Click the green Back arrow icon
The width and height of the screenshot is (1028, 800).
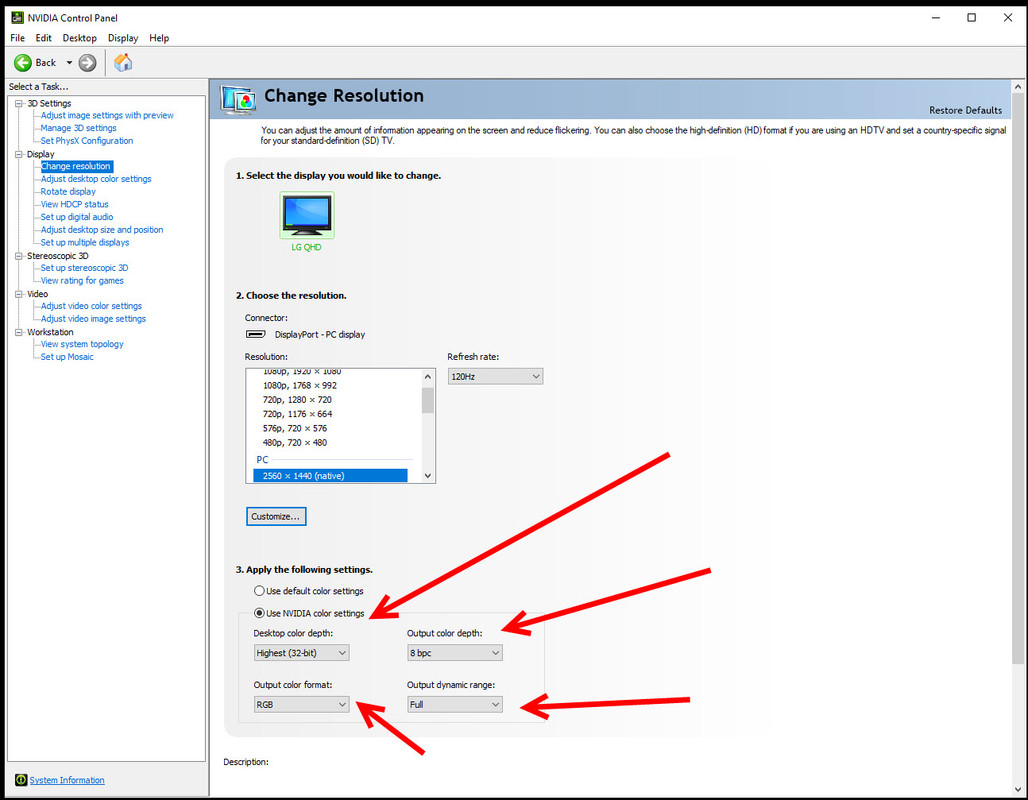tap(23, 63)
